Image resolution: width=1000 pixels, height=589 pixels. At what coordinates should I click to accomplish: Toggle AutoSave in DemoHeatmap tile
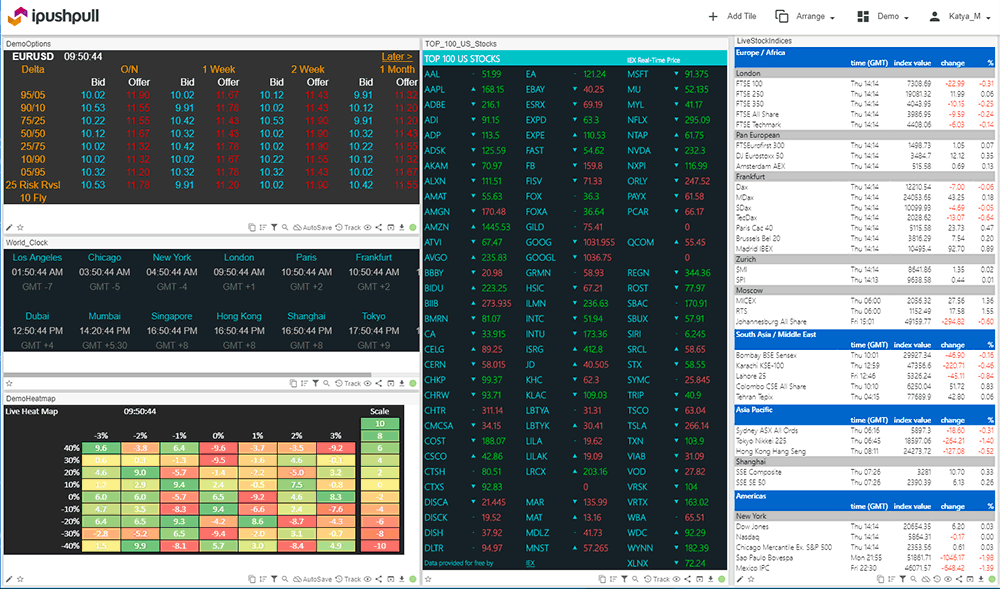(312, 579)
